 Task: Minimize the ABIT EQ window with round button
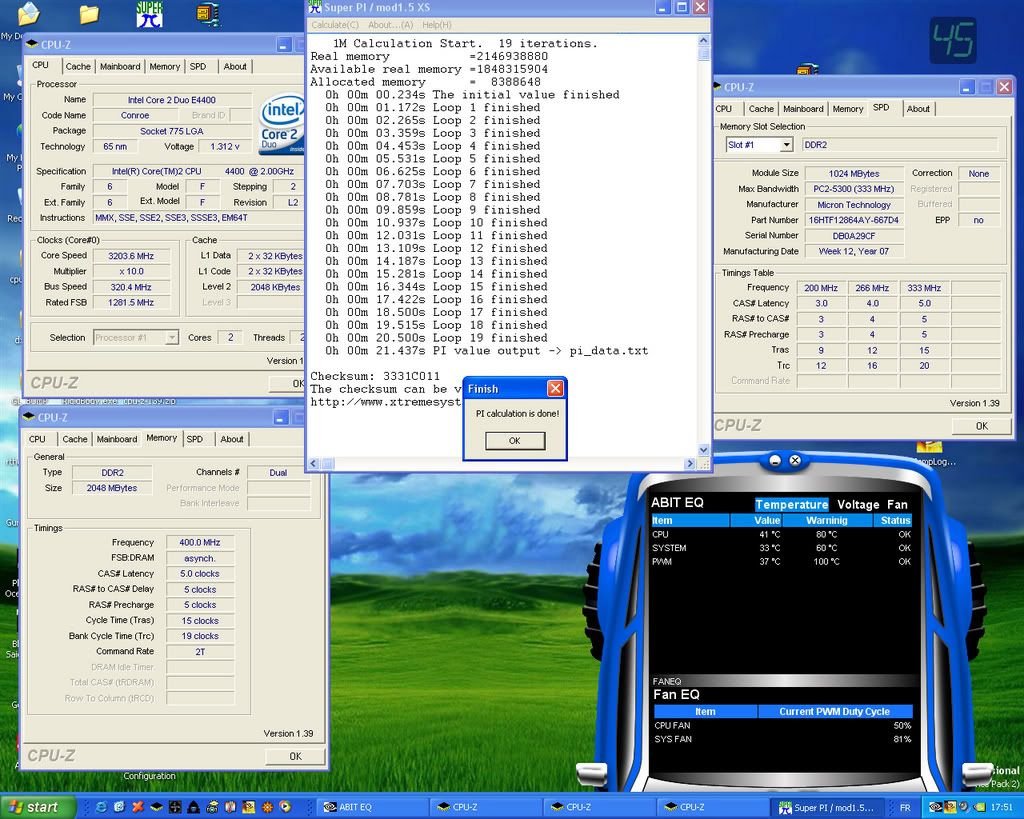pos(775,461)
